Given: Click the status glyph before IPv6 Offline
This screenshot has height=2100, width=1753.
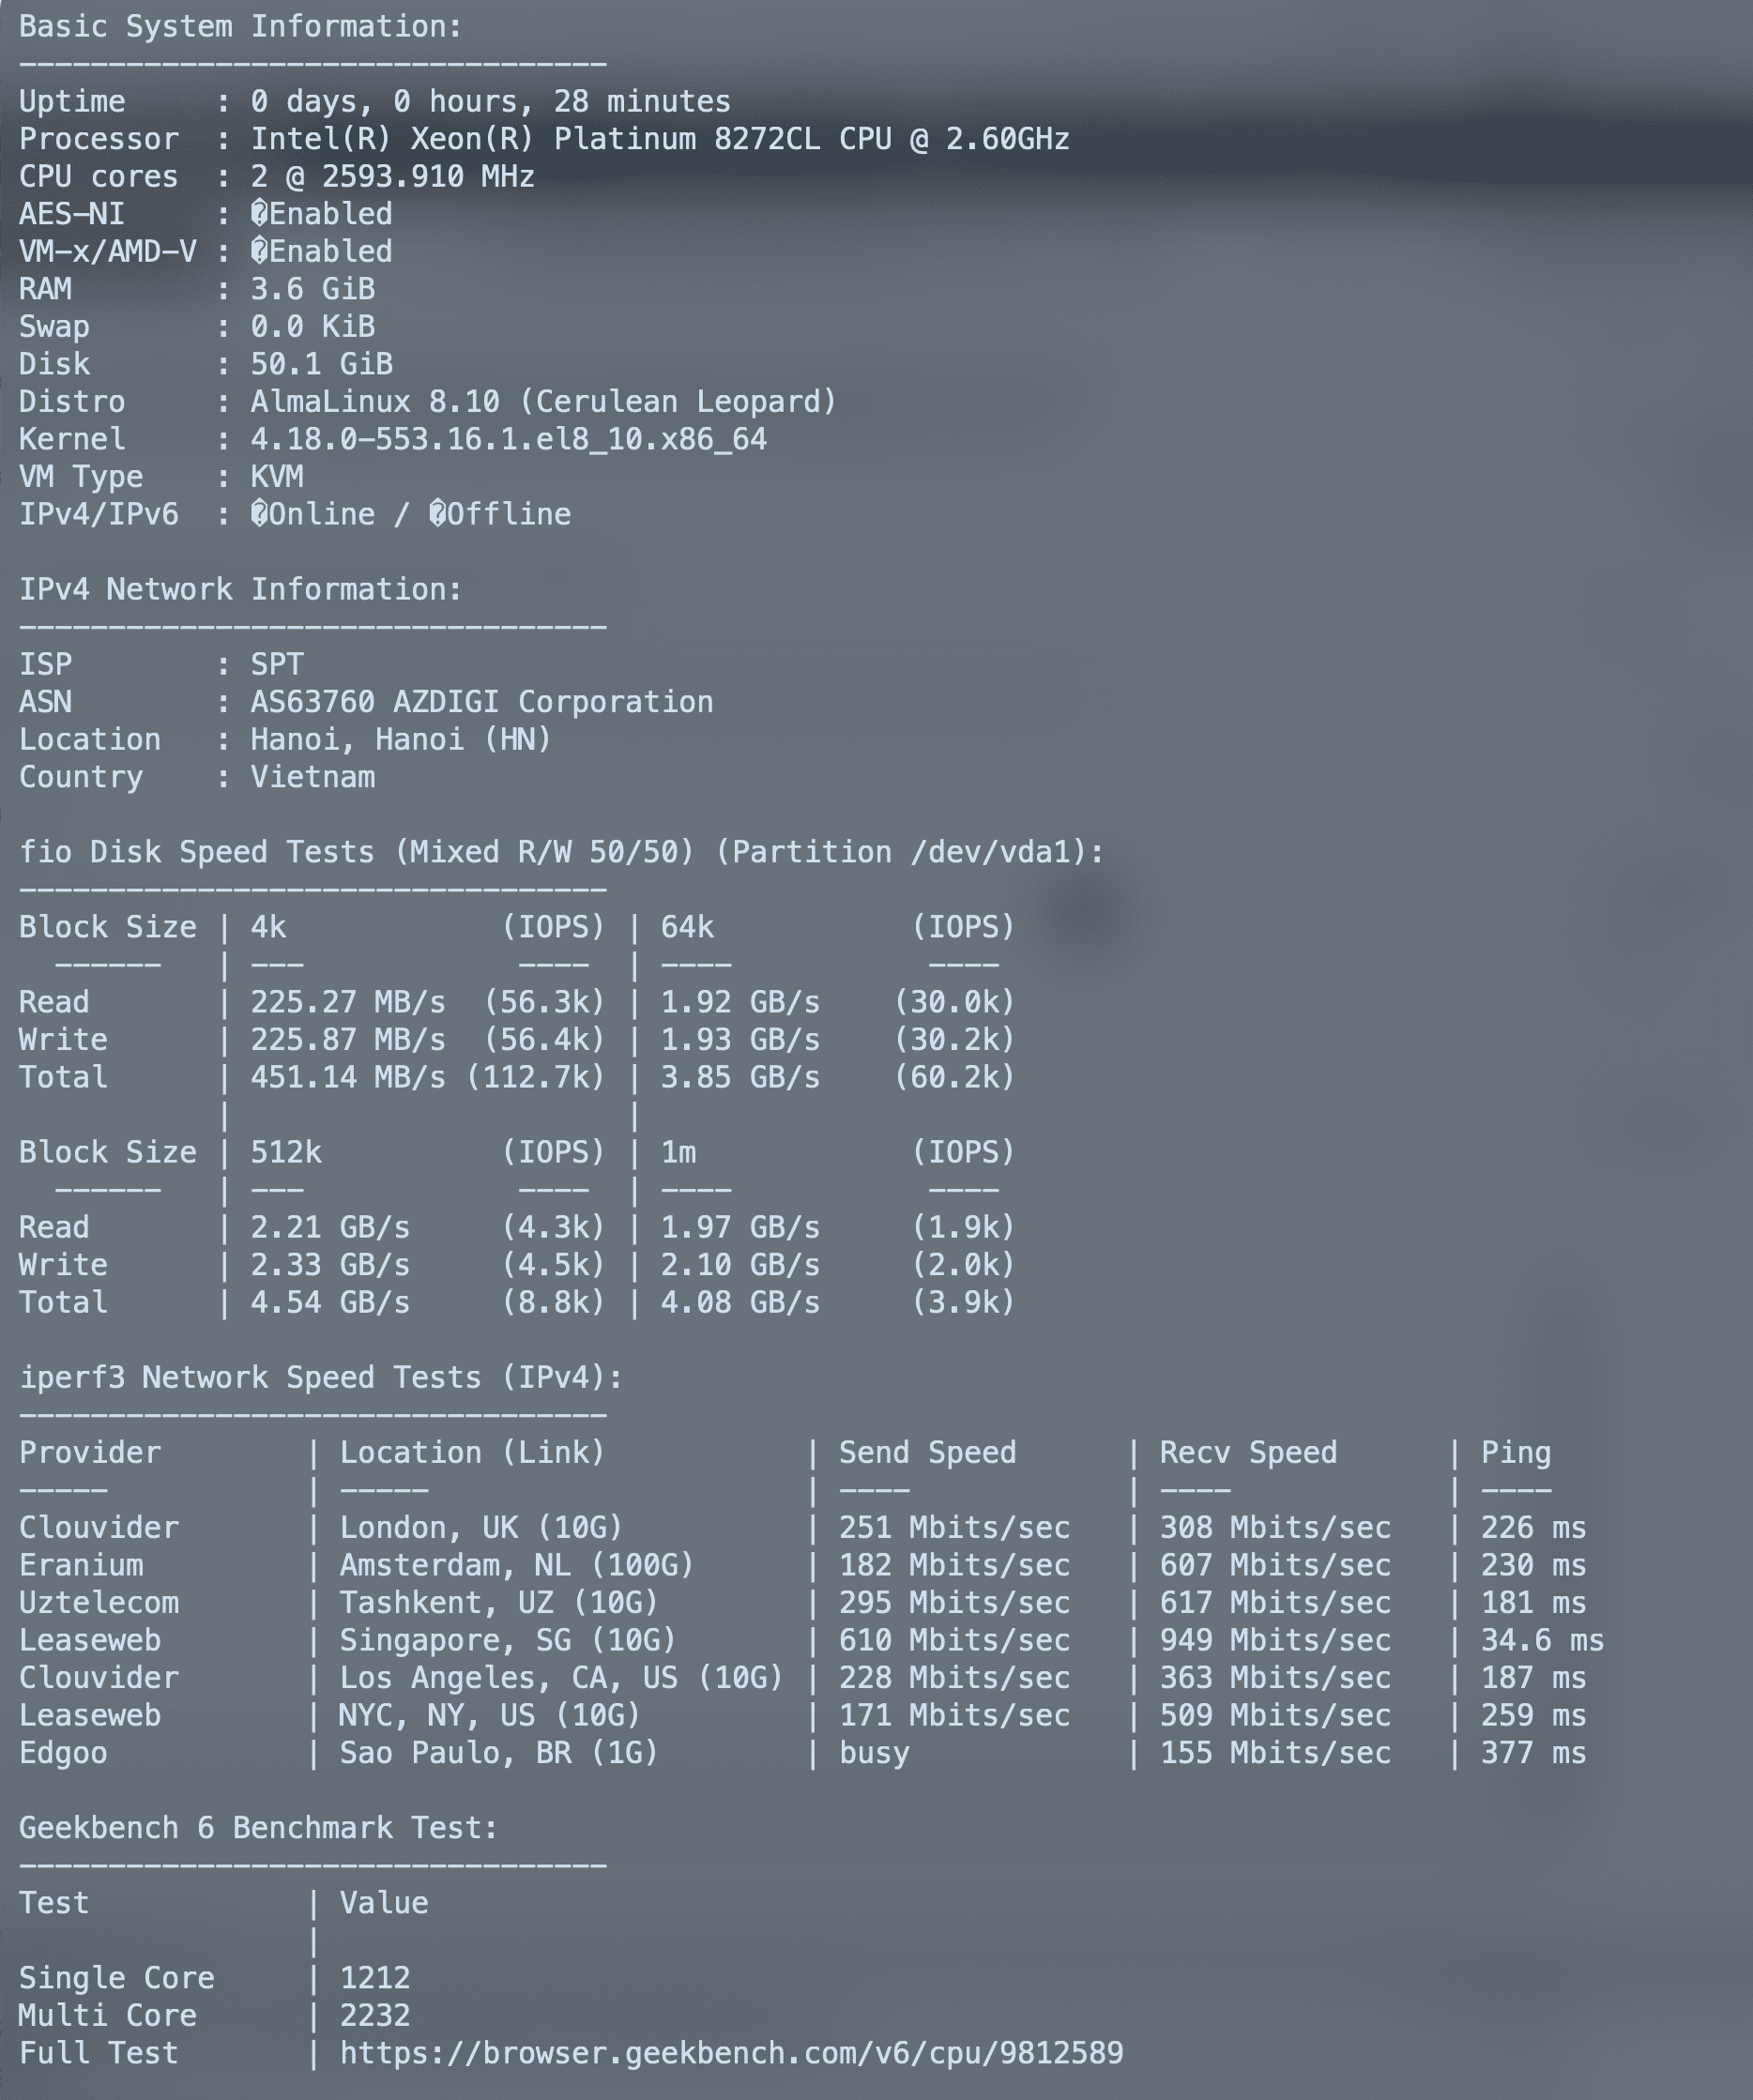Looking at the screenshot, I should coord(437,514).
